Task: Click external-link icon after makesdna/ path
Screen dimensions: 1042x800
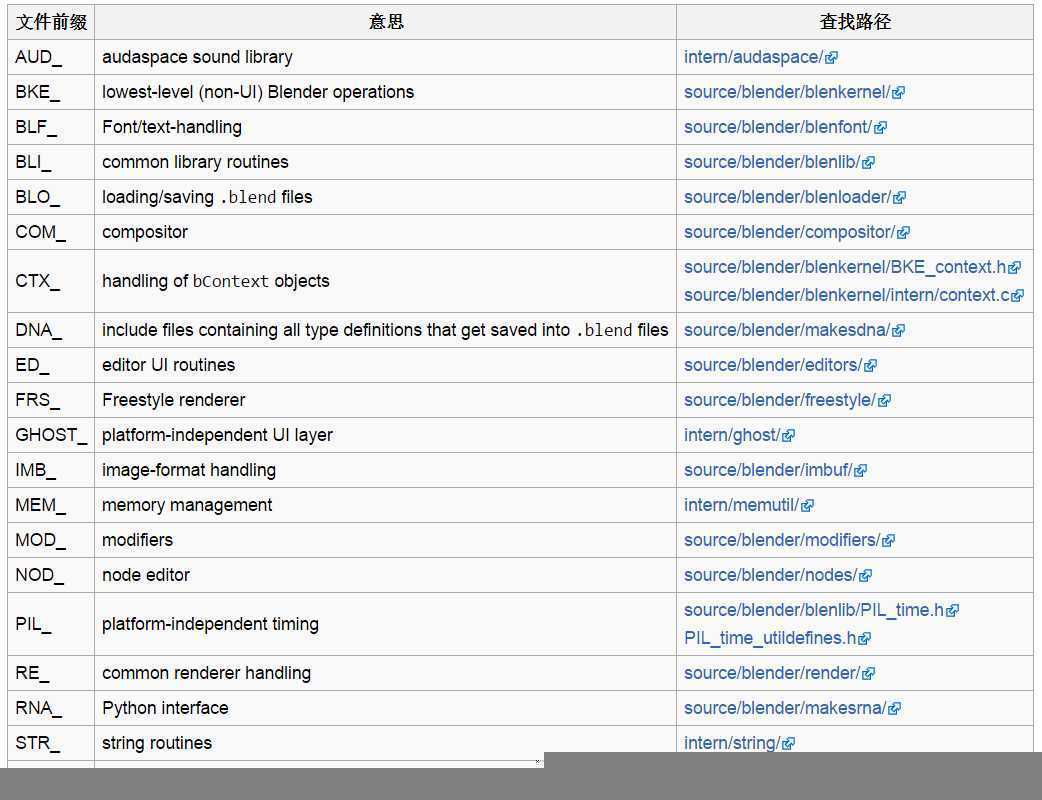Action: 898,331
